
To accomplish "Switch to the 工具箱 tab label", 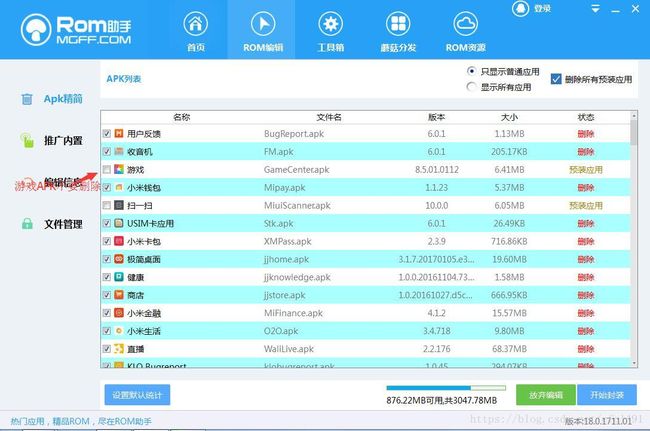I will click(x=330, y=48).
